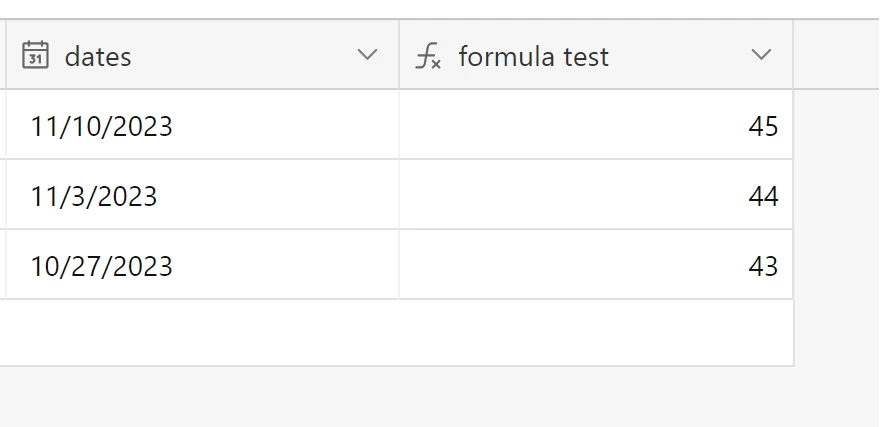Click the gray area right of the 45 cell
The image size is (880, 427).
tap(837, 125)
